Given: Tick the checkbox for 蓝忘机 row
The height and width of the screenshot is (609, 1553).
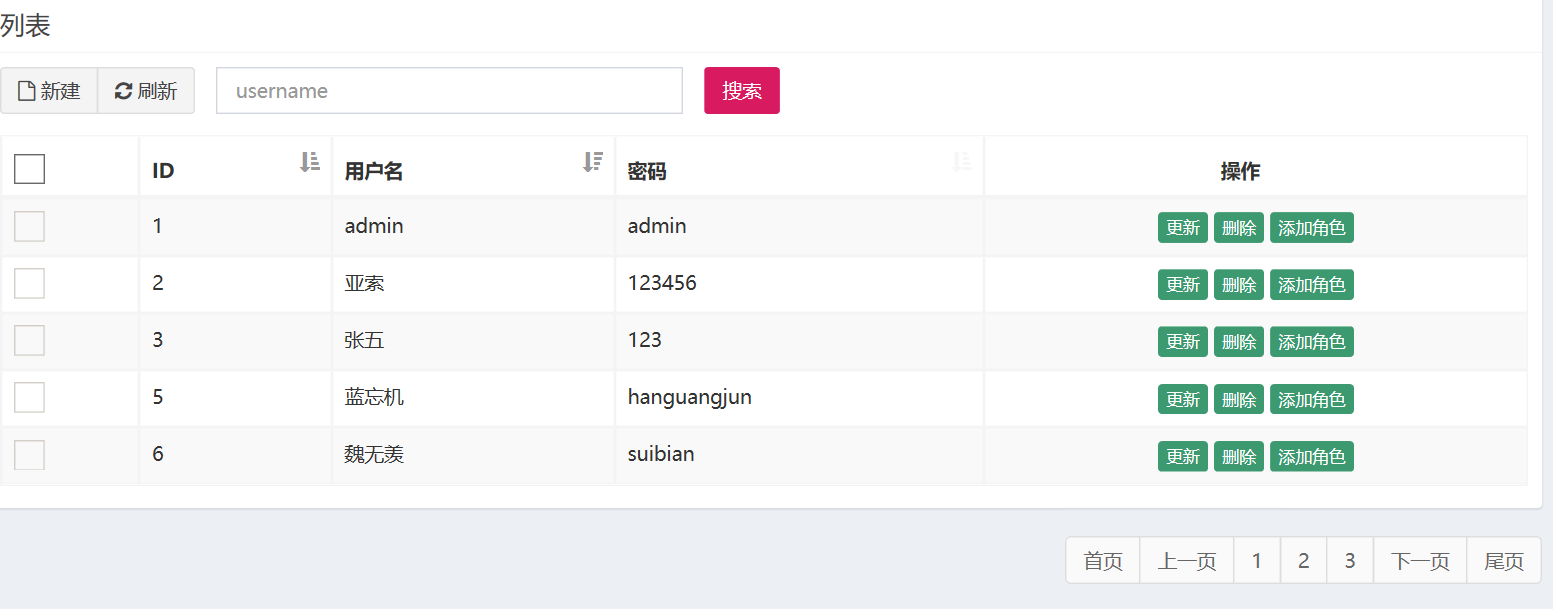Looking at the screenshot, I should [x=29, y=397].
